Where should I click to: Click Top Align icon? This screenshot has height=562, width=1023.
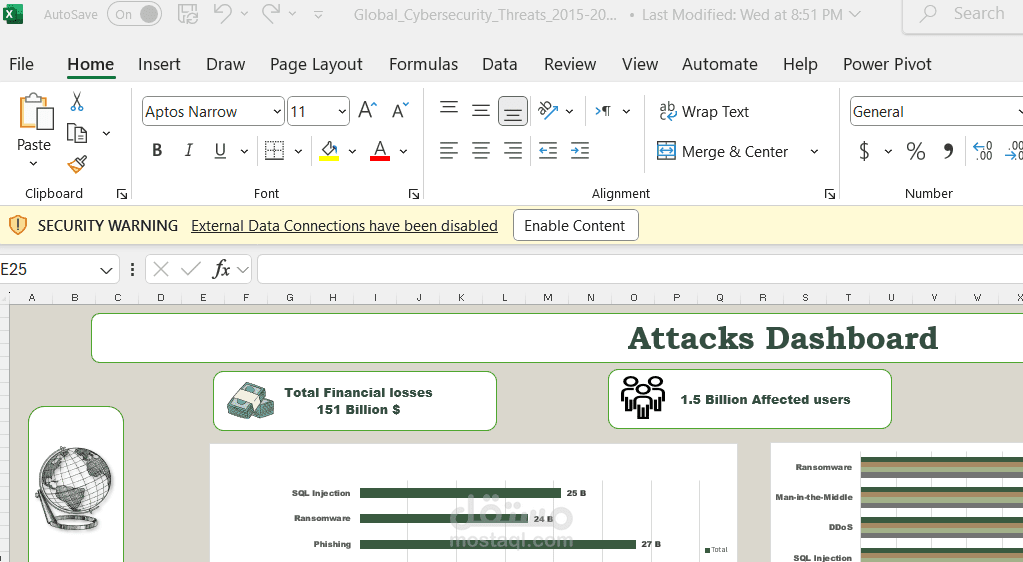pos(449,108)
